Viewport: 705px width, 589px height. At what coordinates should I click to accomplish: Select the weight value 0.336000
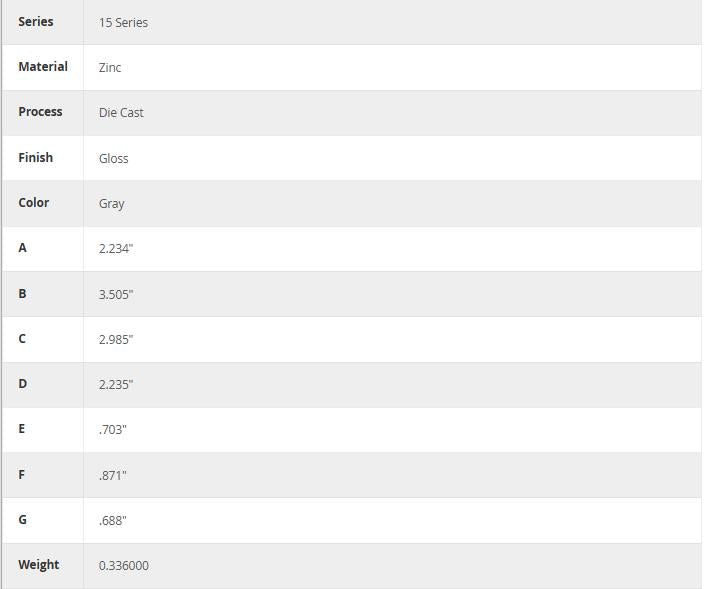tap(124, 565)
